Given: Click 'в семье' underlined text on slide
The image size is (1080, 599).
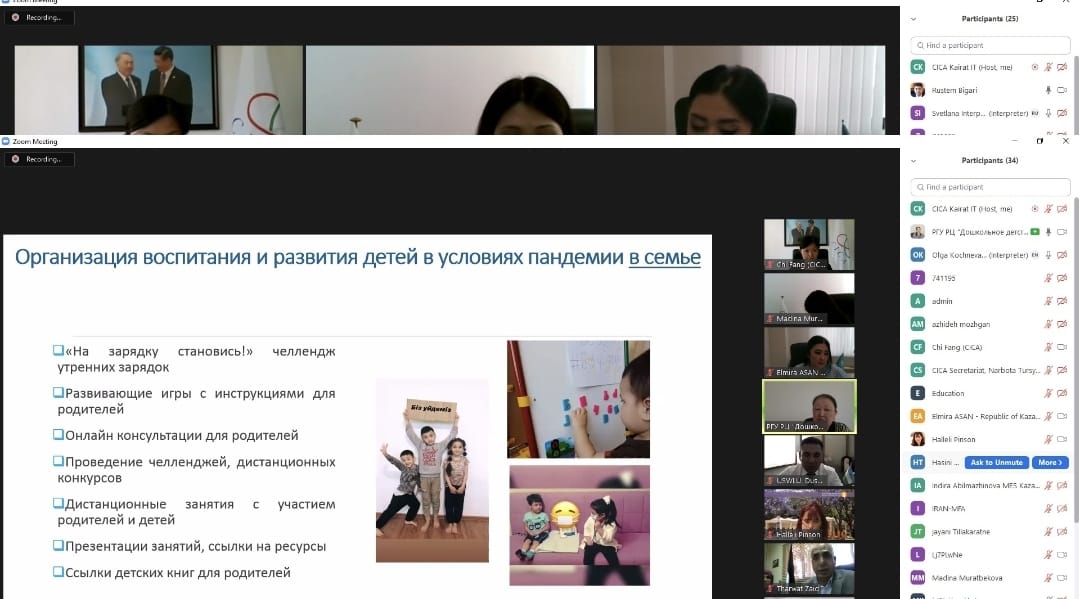Looking at the screenshot, I should point(664,258).
